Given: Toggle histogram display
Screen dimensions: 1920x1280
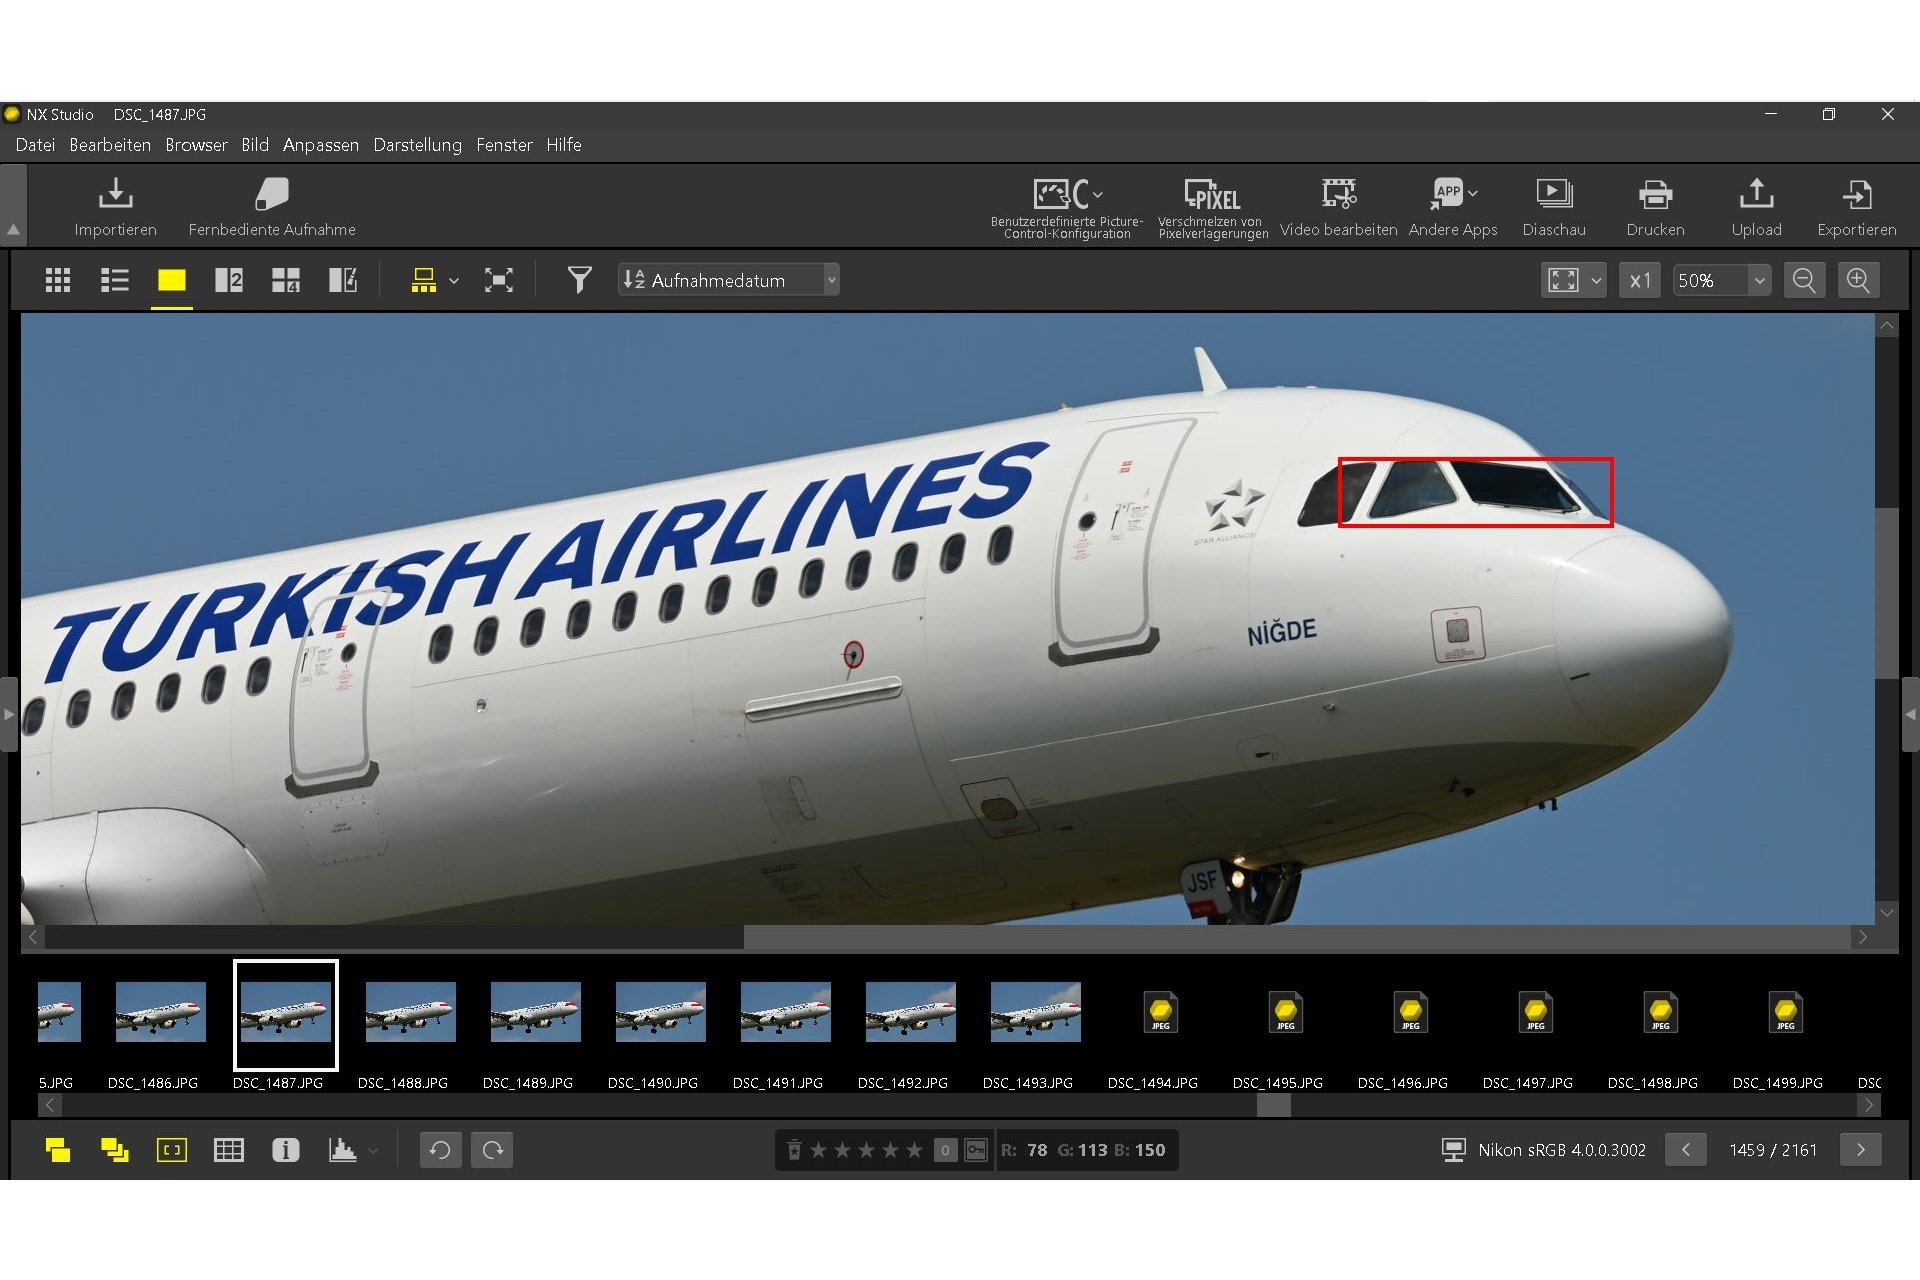Looking at the screenshot, I should 342,1150.
